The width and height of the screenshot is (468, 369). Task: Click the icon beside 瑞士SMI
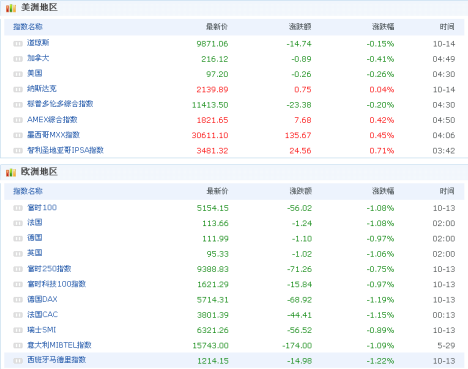tap(18, 330)
